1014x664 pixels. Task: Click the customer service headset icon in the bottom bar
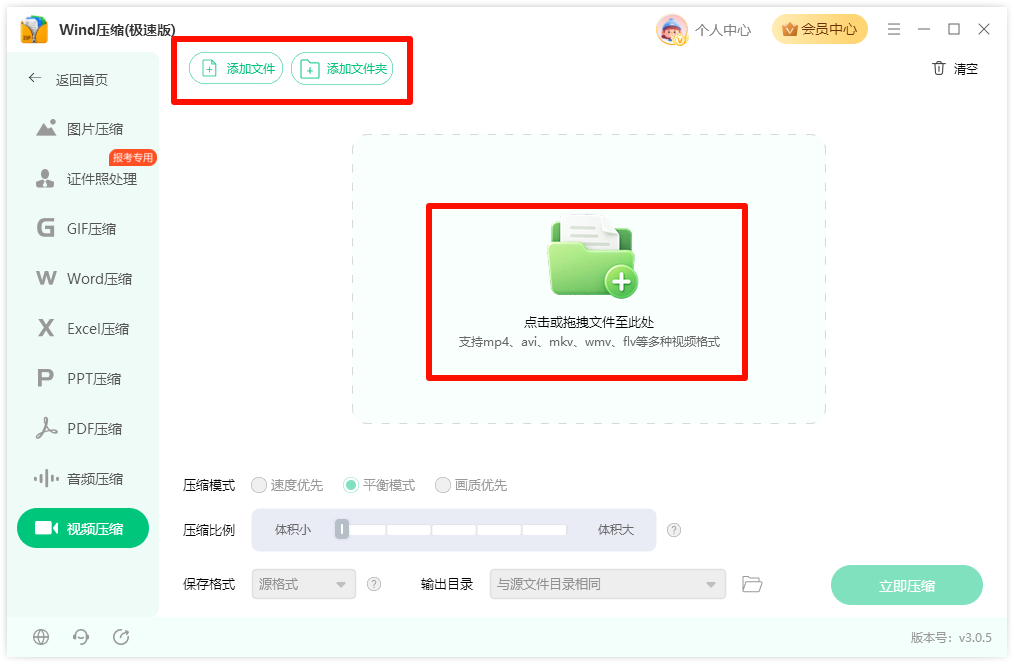[x=81, y=637]
